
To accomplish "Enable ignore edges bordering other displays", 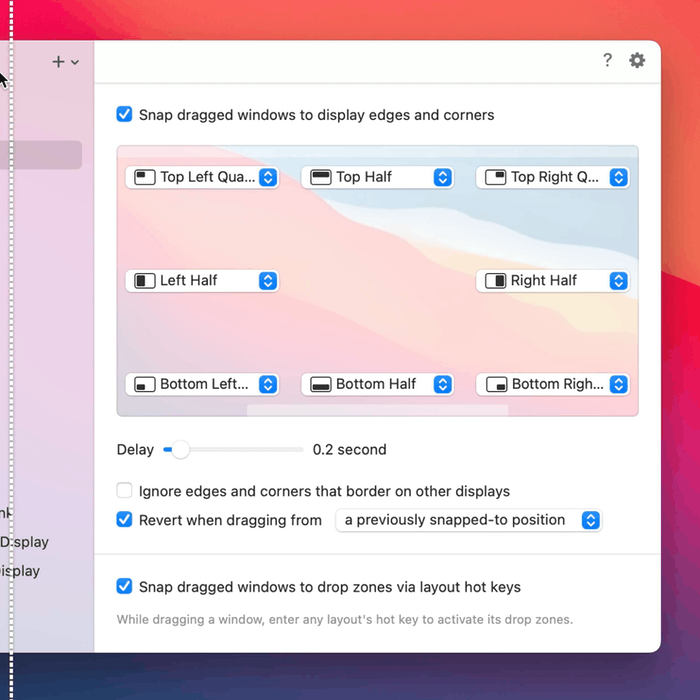I will [x=125, y=491].
